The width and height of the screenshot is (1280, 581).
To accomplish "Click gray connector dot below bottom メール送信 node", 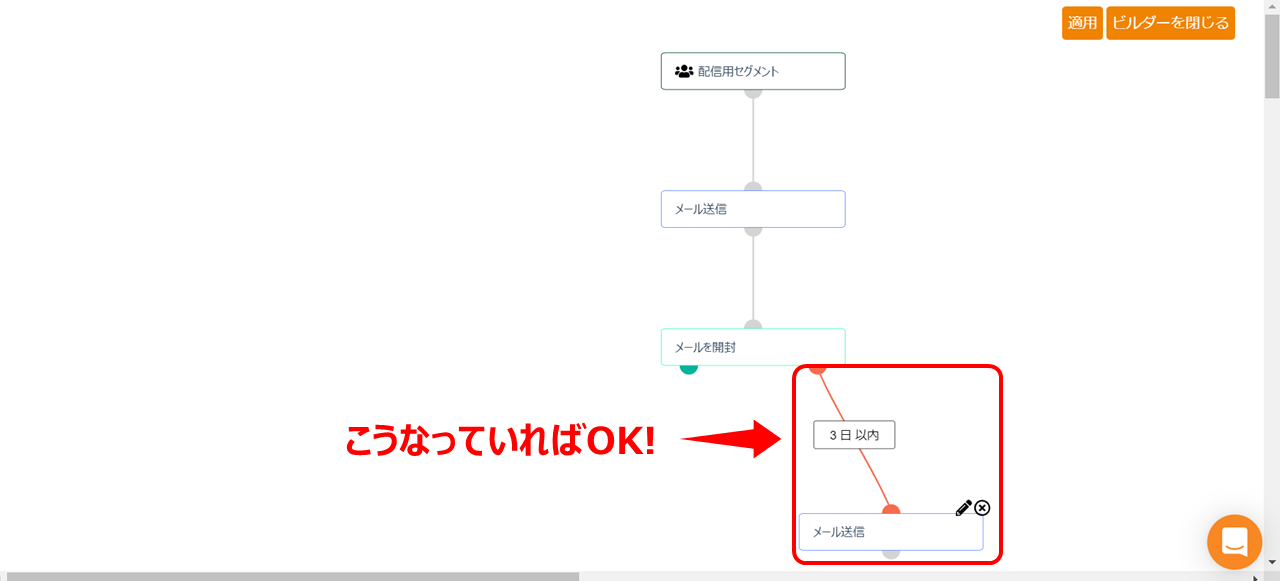I will pos(891,553).
